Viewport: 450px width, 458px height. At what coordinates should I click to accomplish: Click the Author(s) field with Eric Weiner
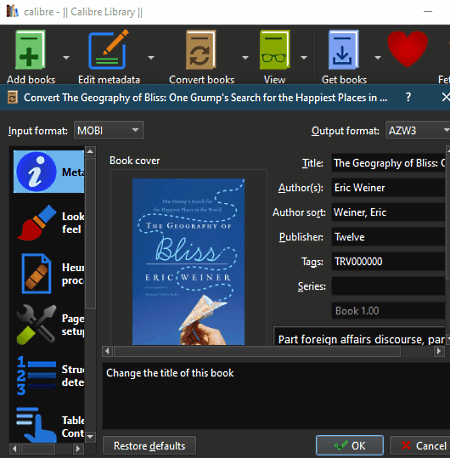[x=388, y=188]
